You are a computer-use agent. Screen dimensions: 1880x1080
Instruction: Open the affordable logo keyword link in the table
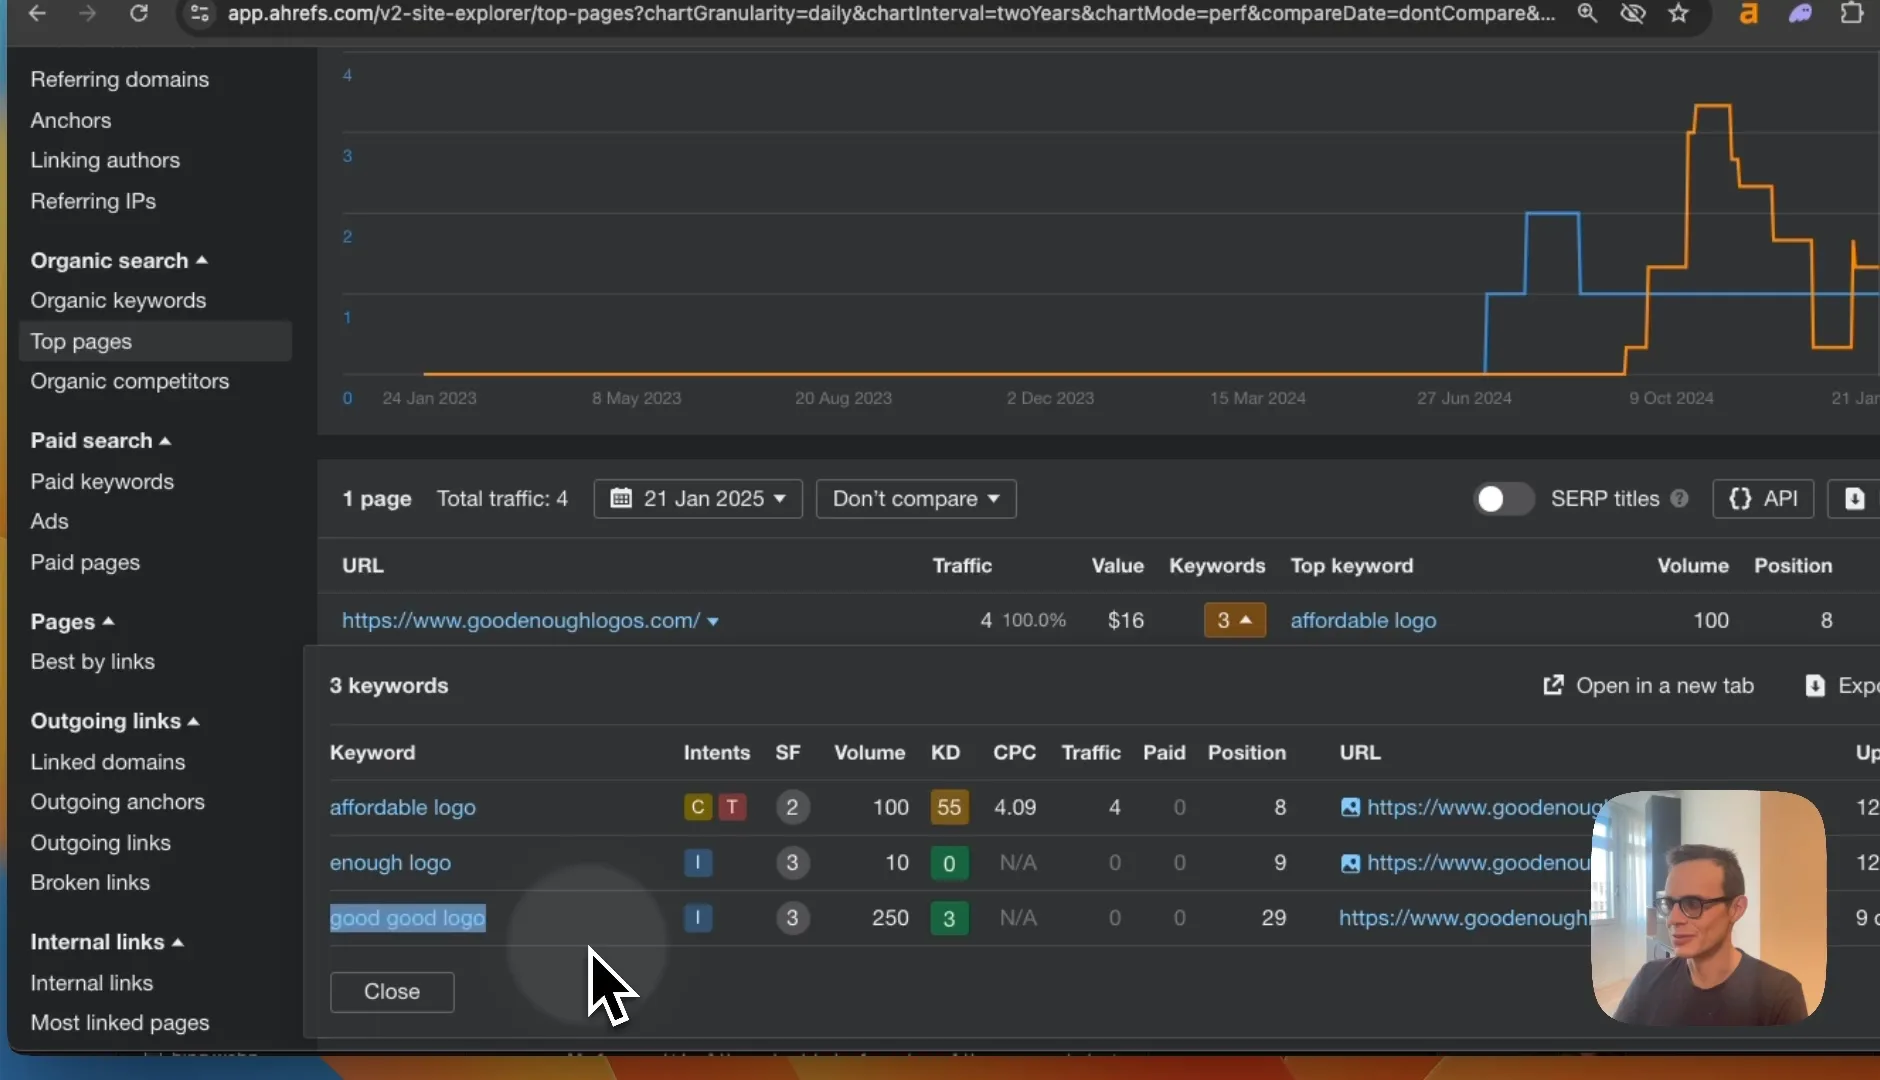[x=403, y=807]
